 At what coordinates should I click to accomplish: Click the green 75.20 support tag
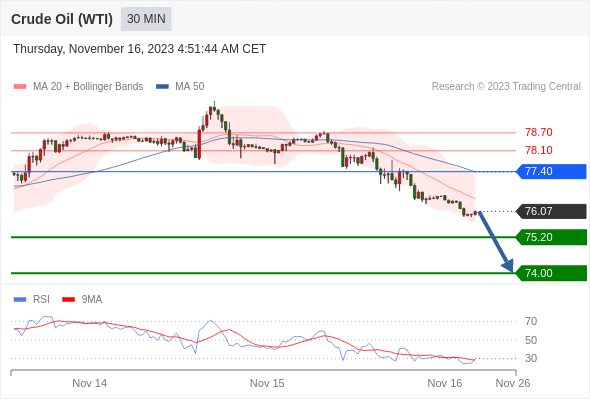pos(551,237)
